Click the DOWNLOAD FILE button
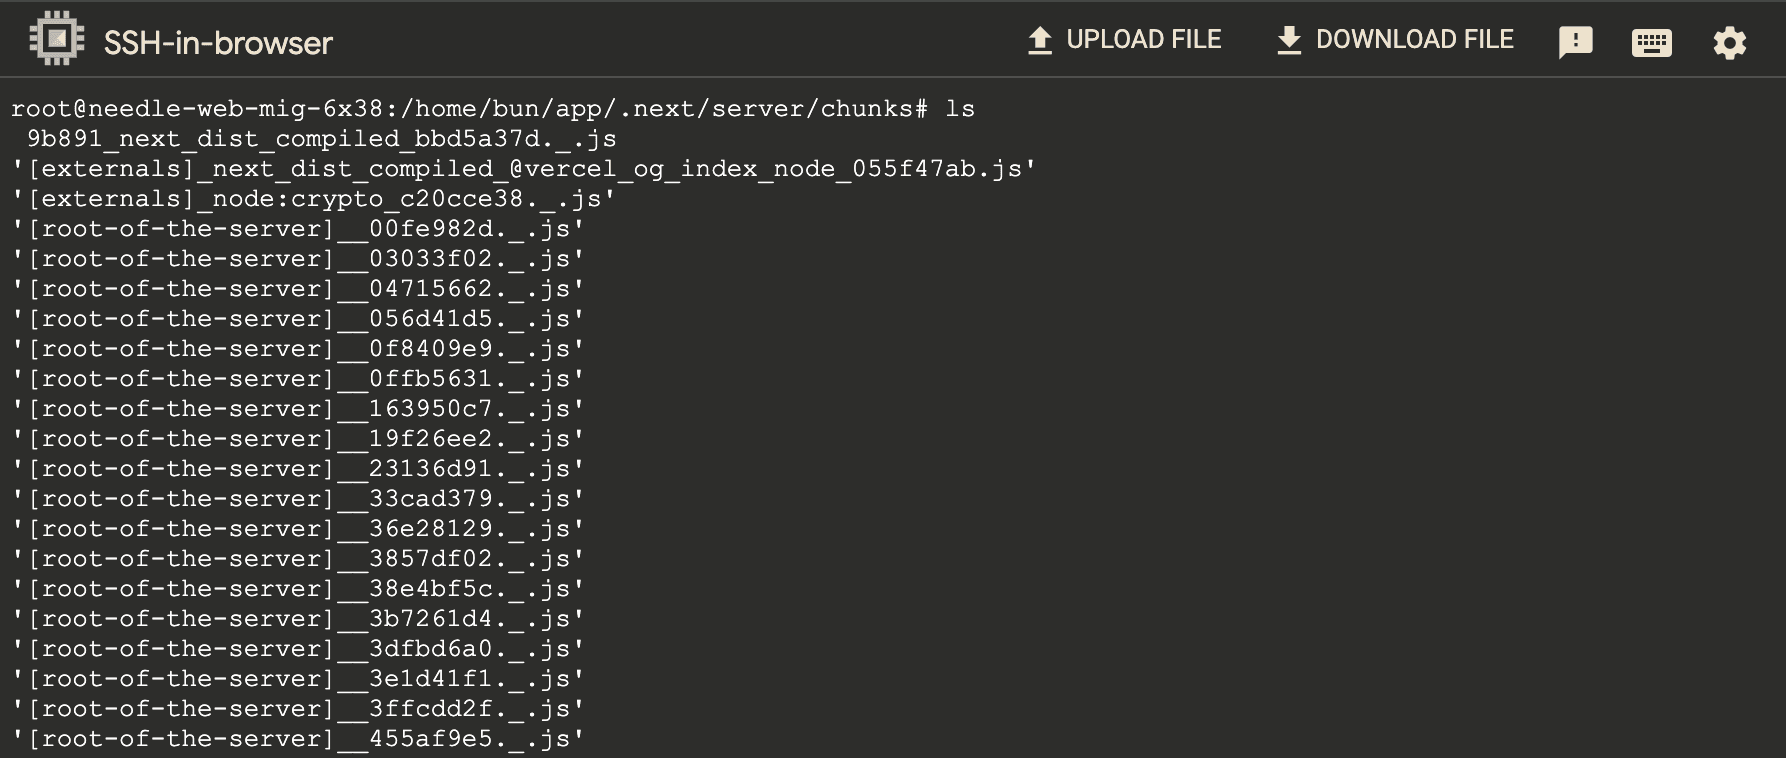Image resolution: width=1786 pixels, height=758 pixels. click(1395, 41)
